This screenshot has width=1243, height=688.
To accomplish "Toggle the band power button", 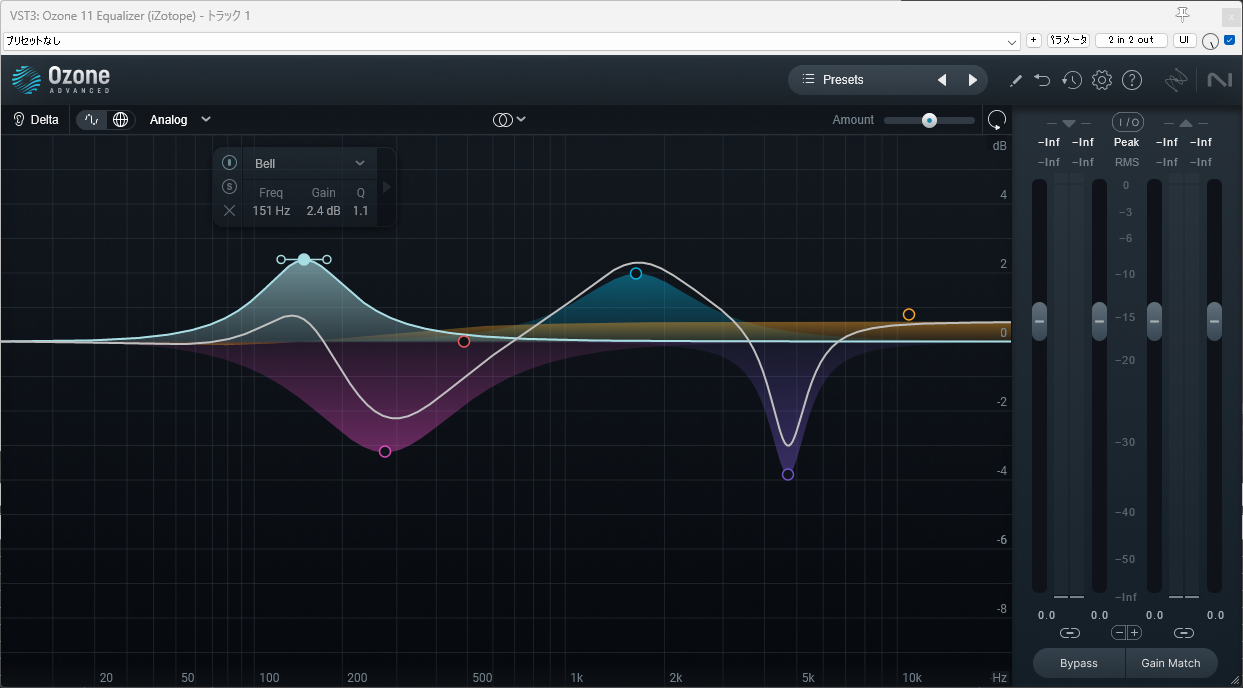I will point(229,163).
